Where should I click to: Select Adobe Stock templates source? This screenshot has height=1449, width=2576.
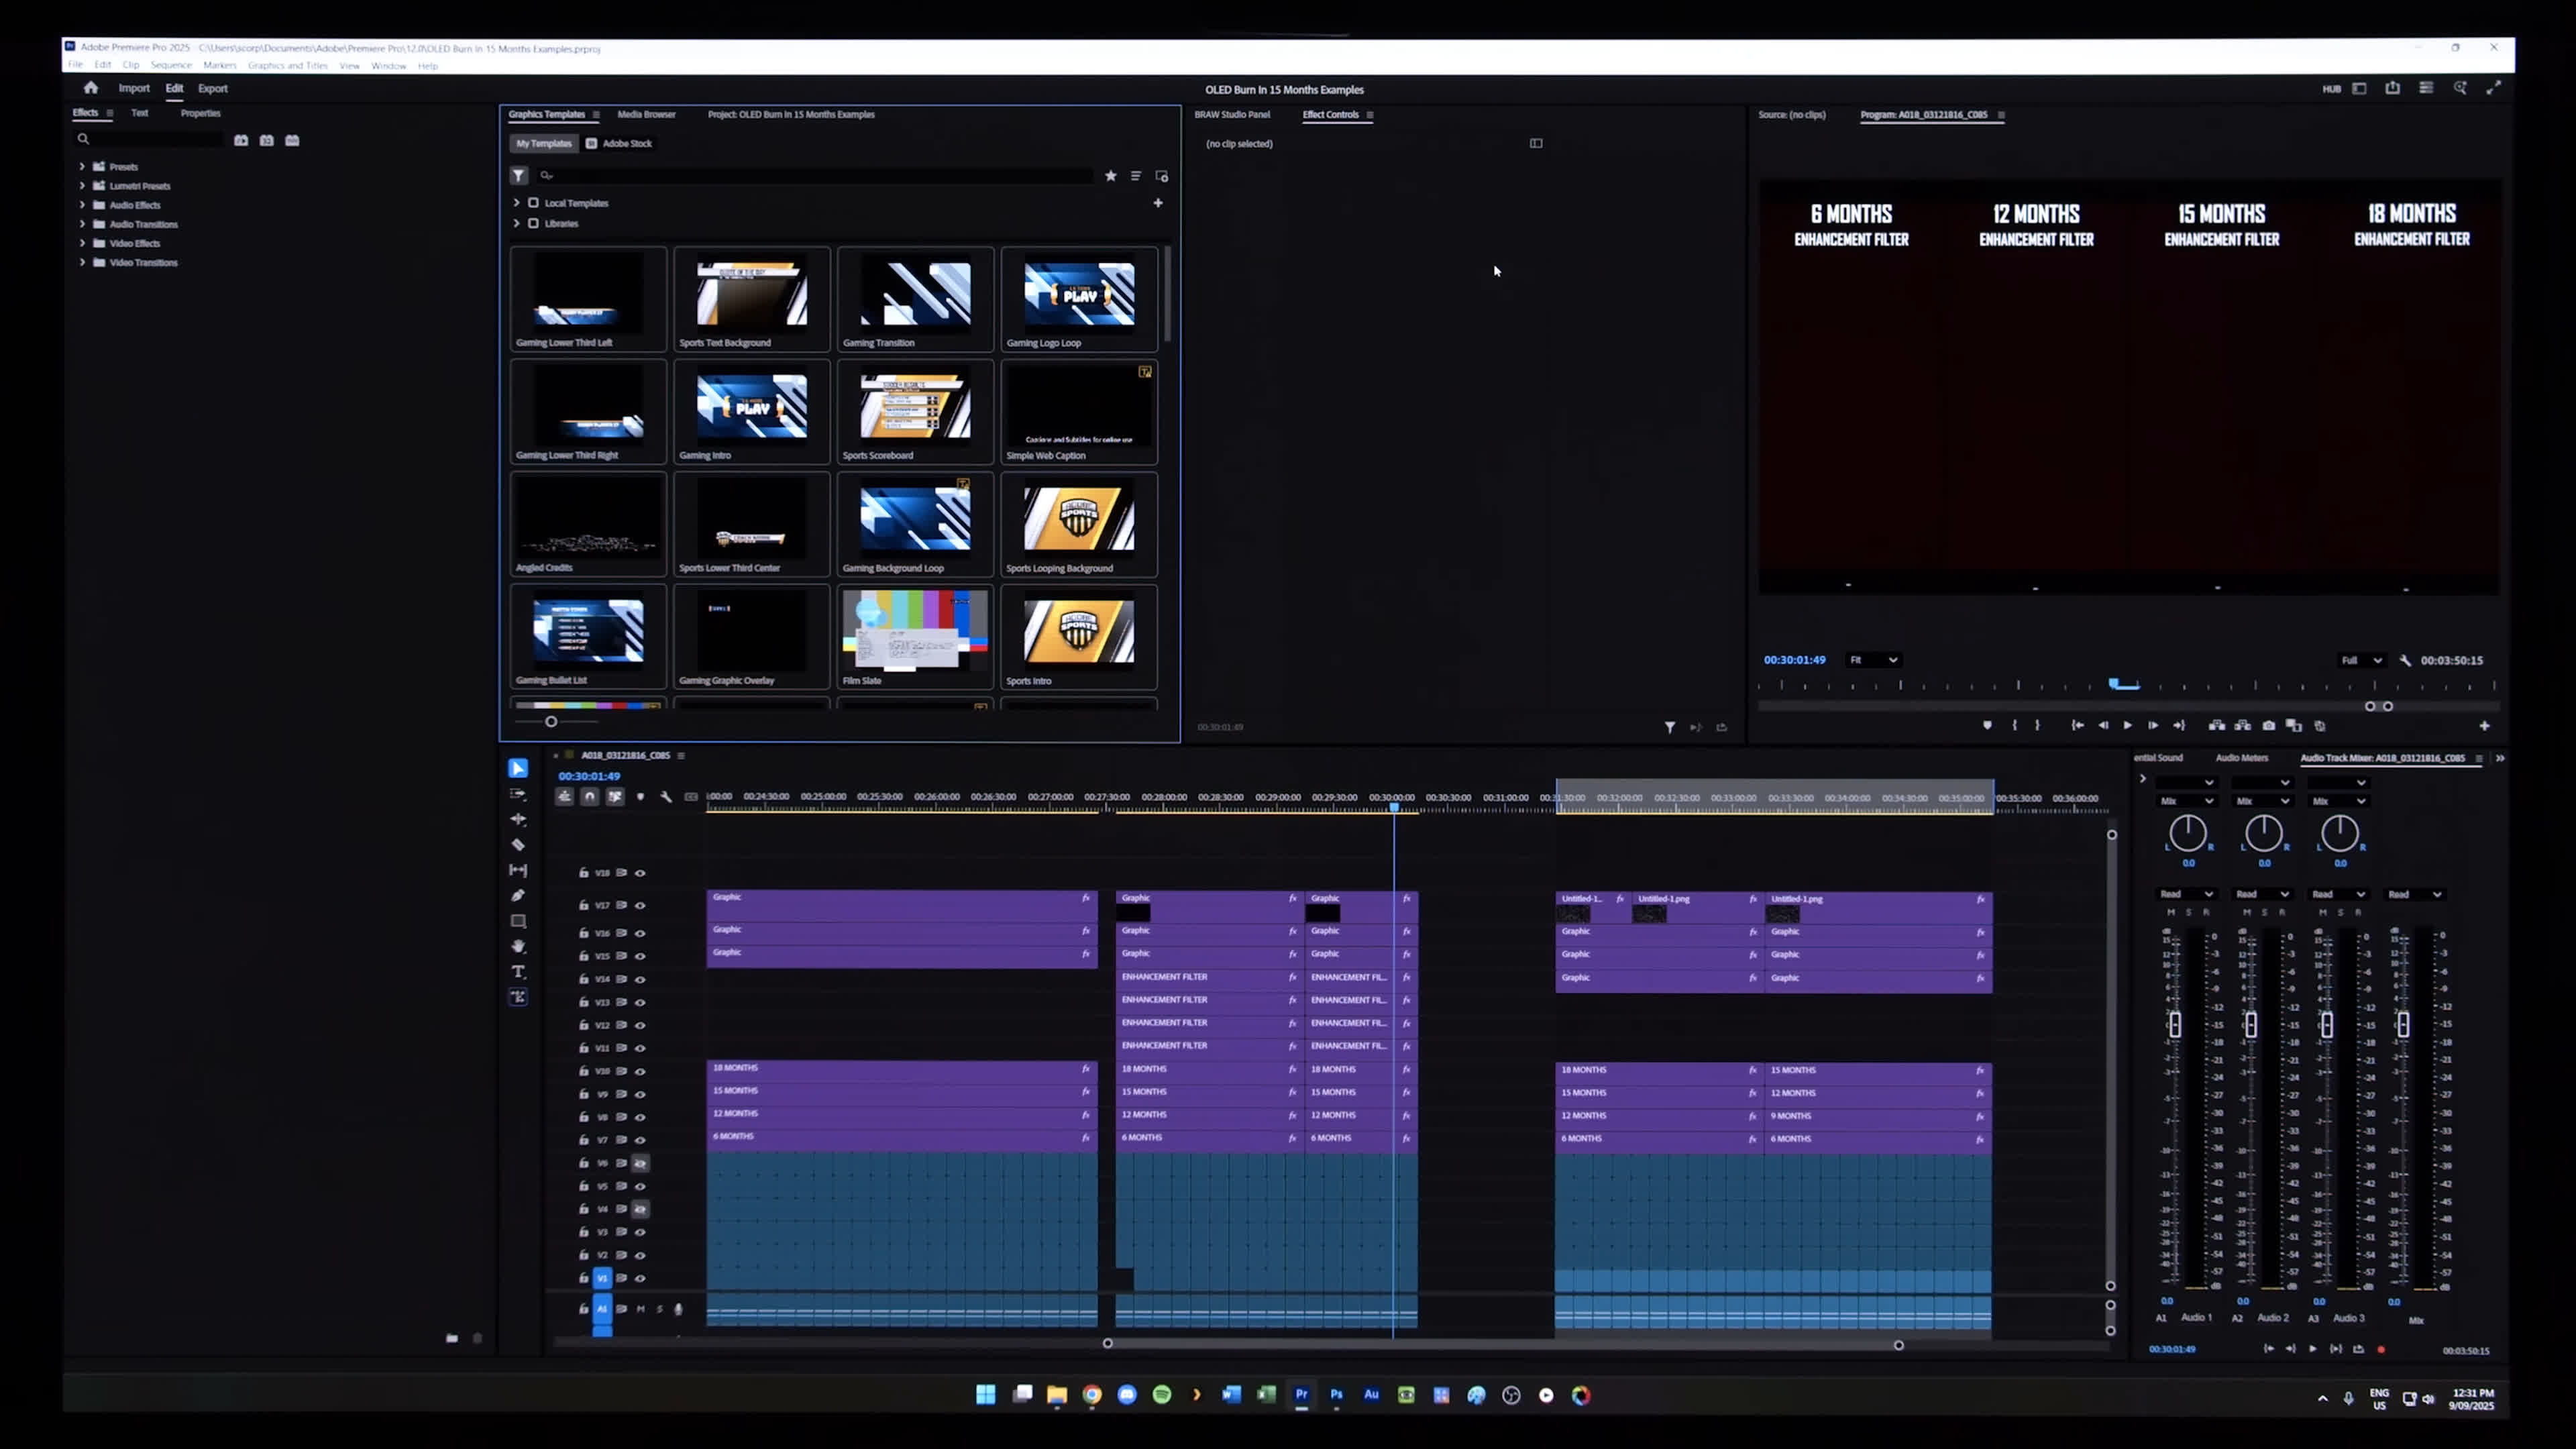point(619,143)
